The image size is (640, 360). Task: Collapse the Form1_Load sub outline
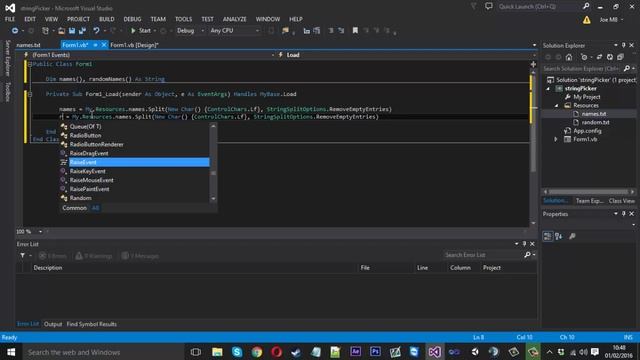tap(30, 94)
